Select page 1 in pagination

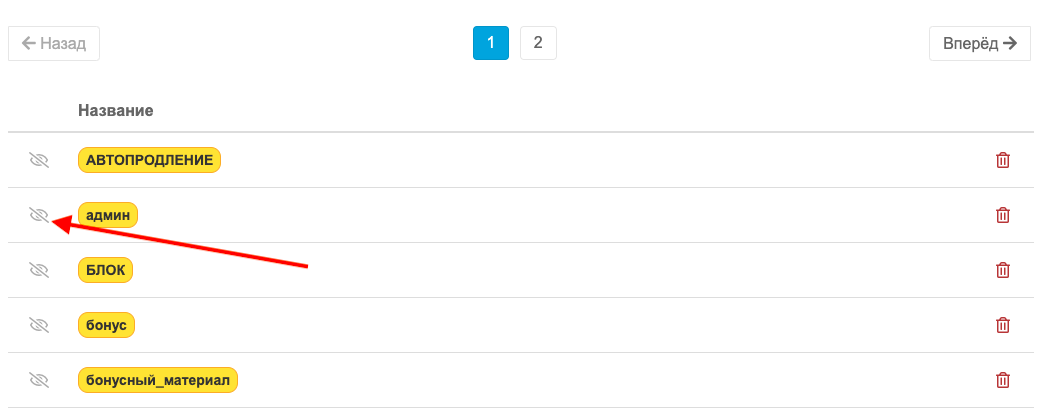(x=491, y=43)
